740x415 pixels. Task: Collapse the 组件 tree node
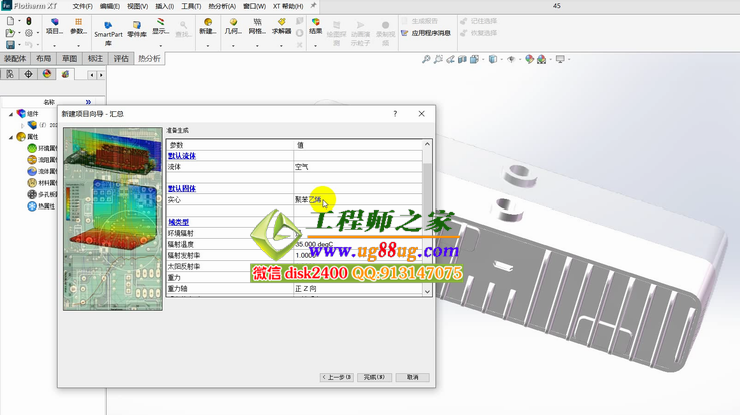[11, 114]
